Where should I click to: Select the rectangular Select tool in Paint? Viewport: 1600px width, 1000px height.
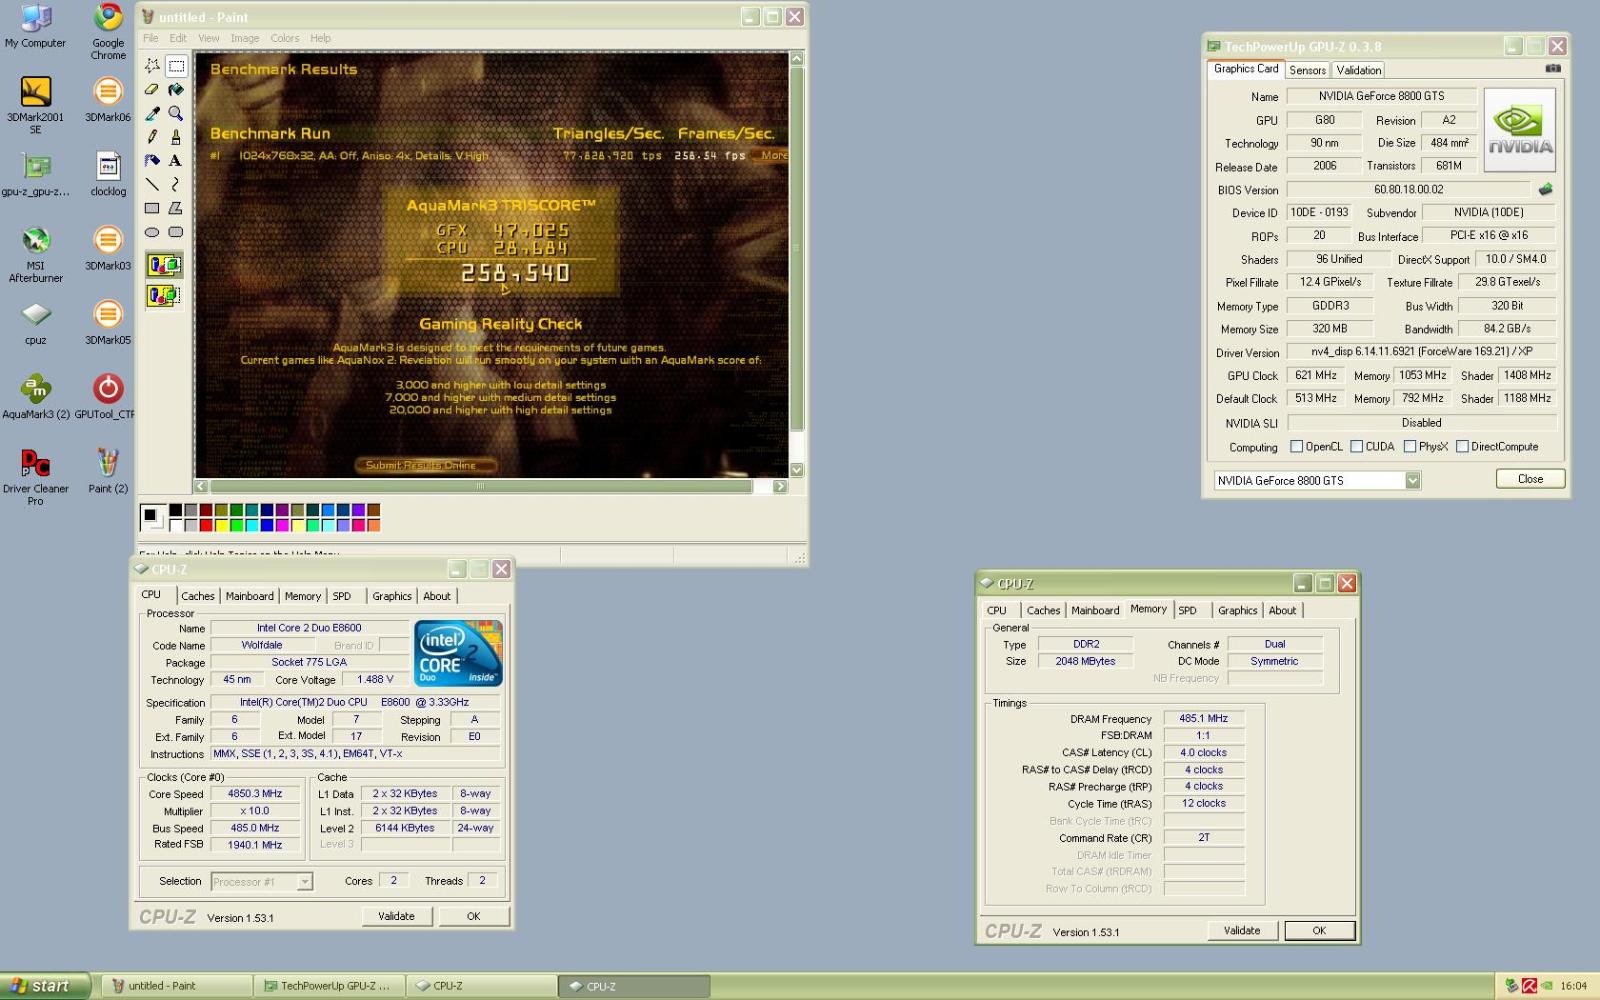click(x=176, y=66)
